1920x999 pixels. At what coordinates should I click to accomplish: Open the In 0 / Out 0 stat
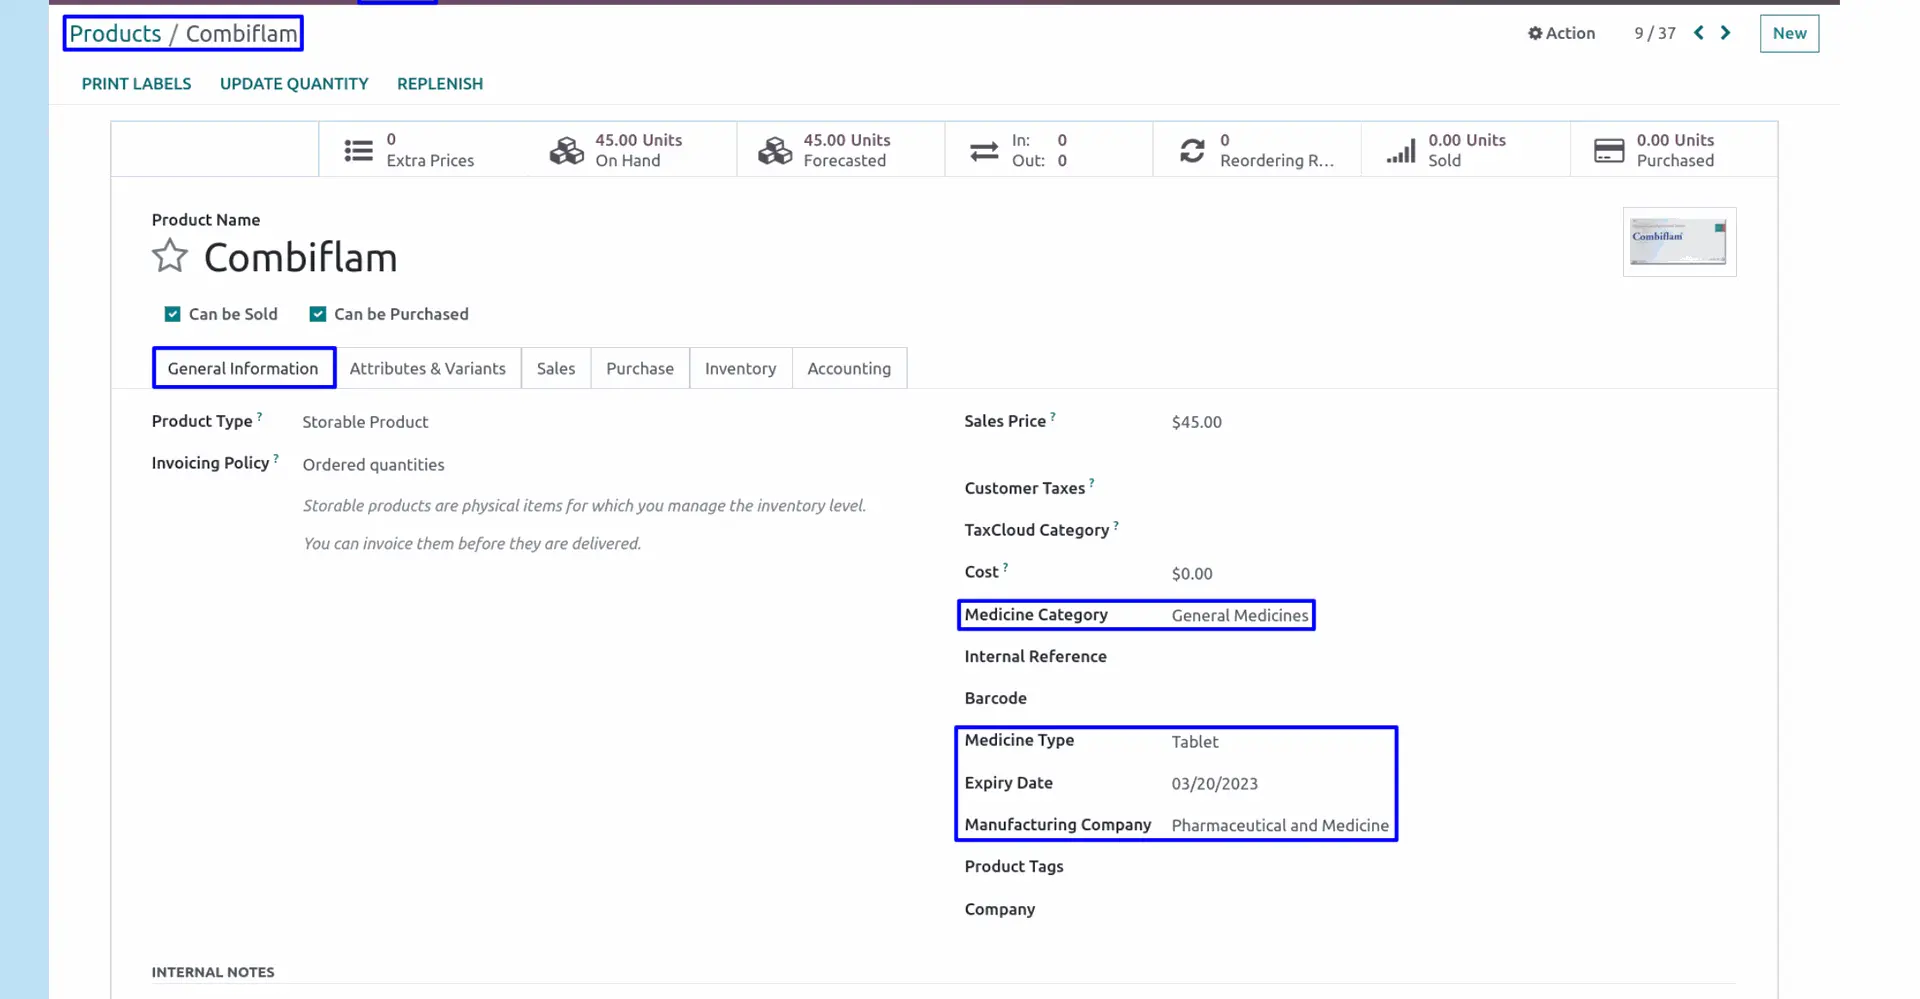1049,150
